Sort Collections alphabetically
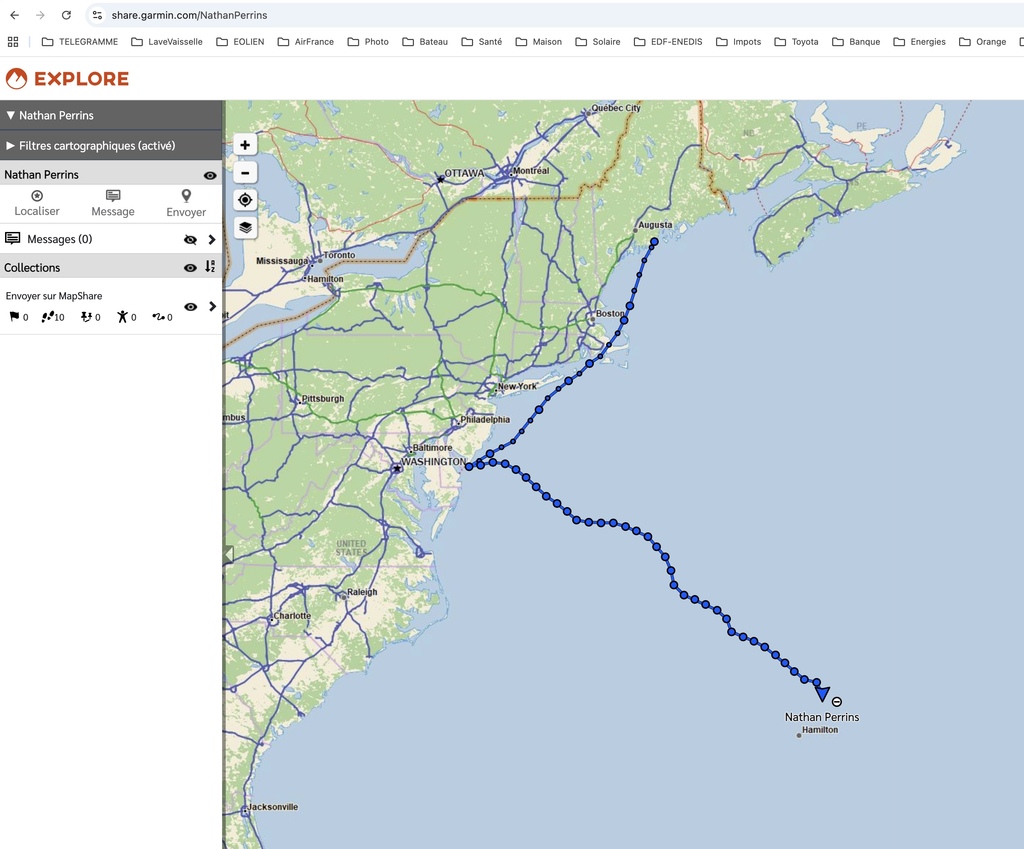Viewport: 1024px width, 849px height. 210,267
